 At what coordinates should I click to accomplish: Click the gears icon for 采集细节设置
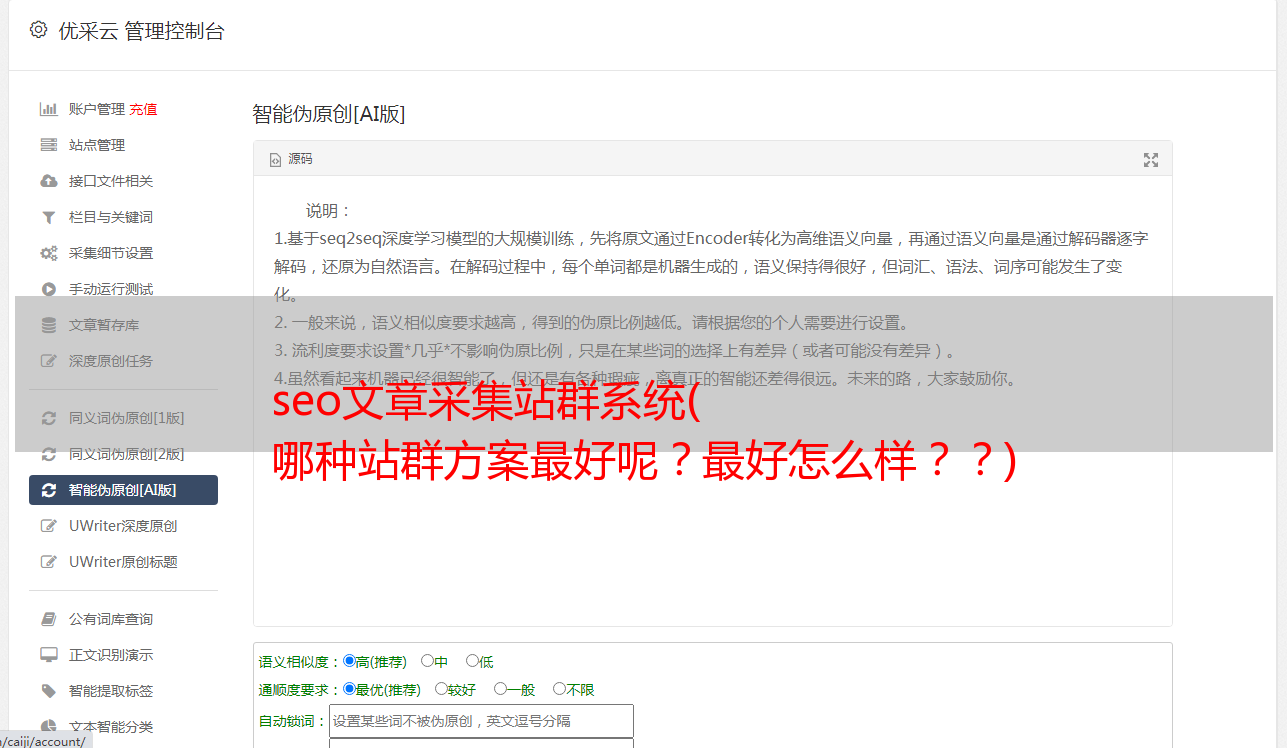48,253
